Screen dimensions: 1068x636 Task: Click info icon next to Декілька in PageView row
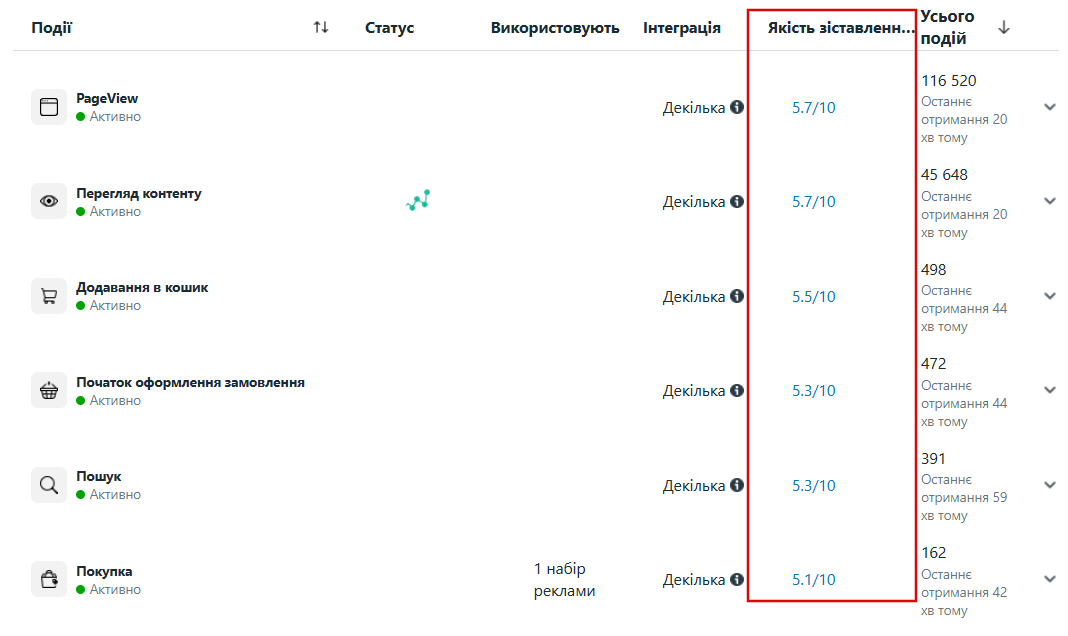click(737, 107)
